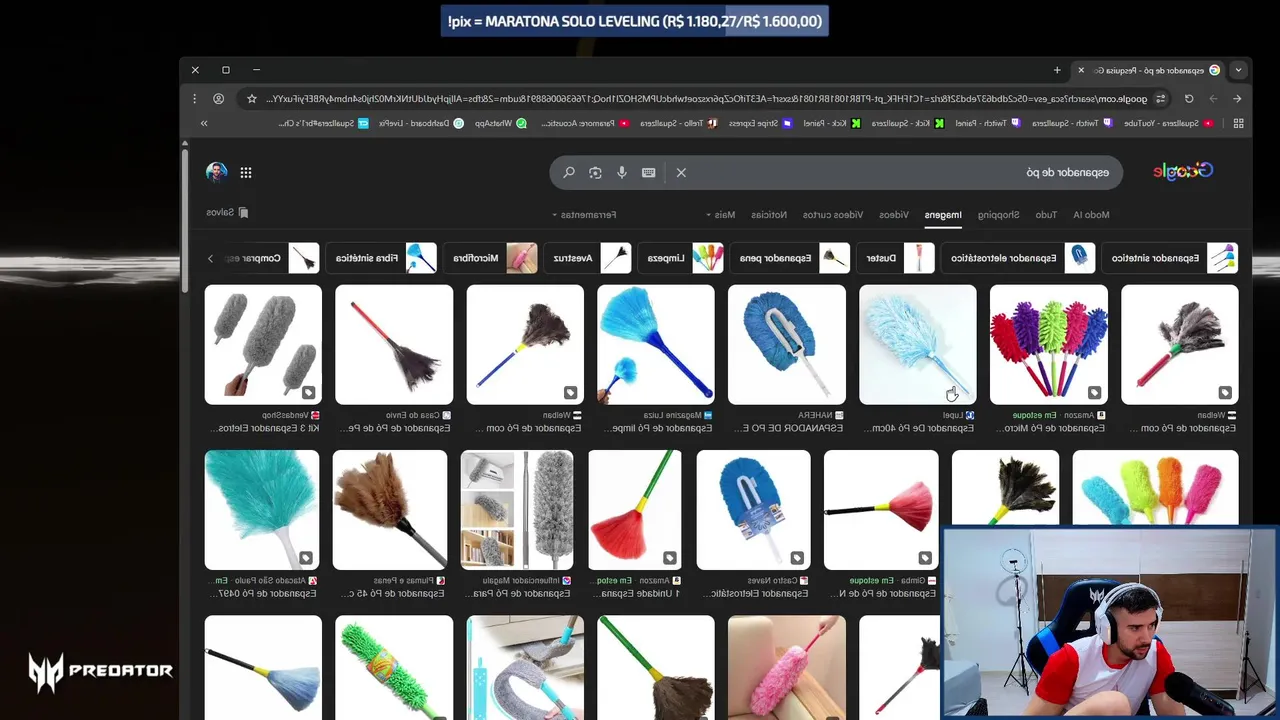Click inside the search box text

[1067, 172]
